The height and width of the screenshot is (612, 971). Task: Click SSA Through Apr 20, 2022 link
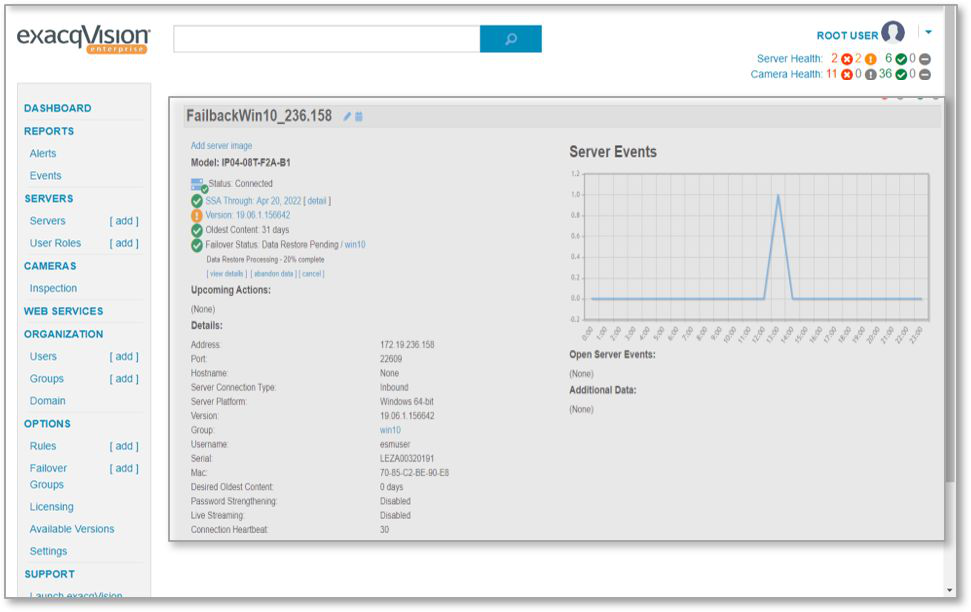(x=253, y=201)
